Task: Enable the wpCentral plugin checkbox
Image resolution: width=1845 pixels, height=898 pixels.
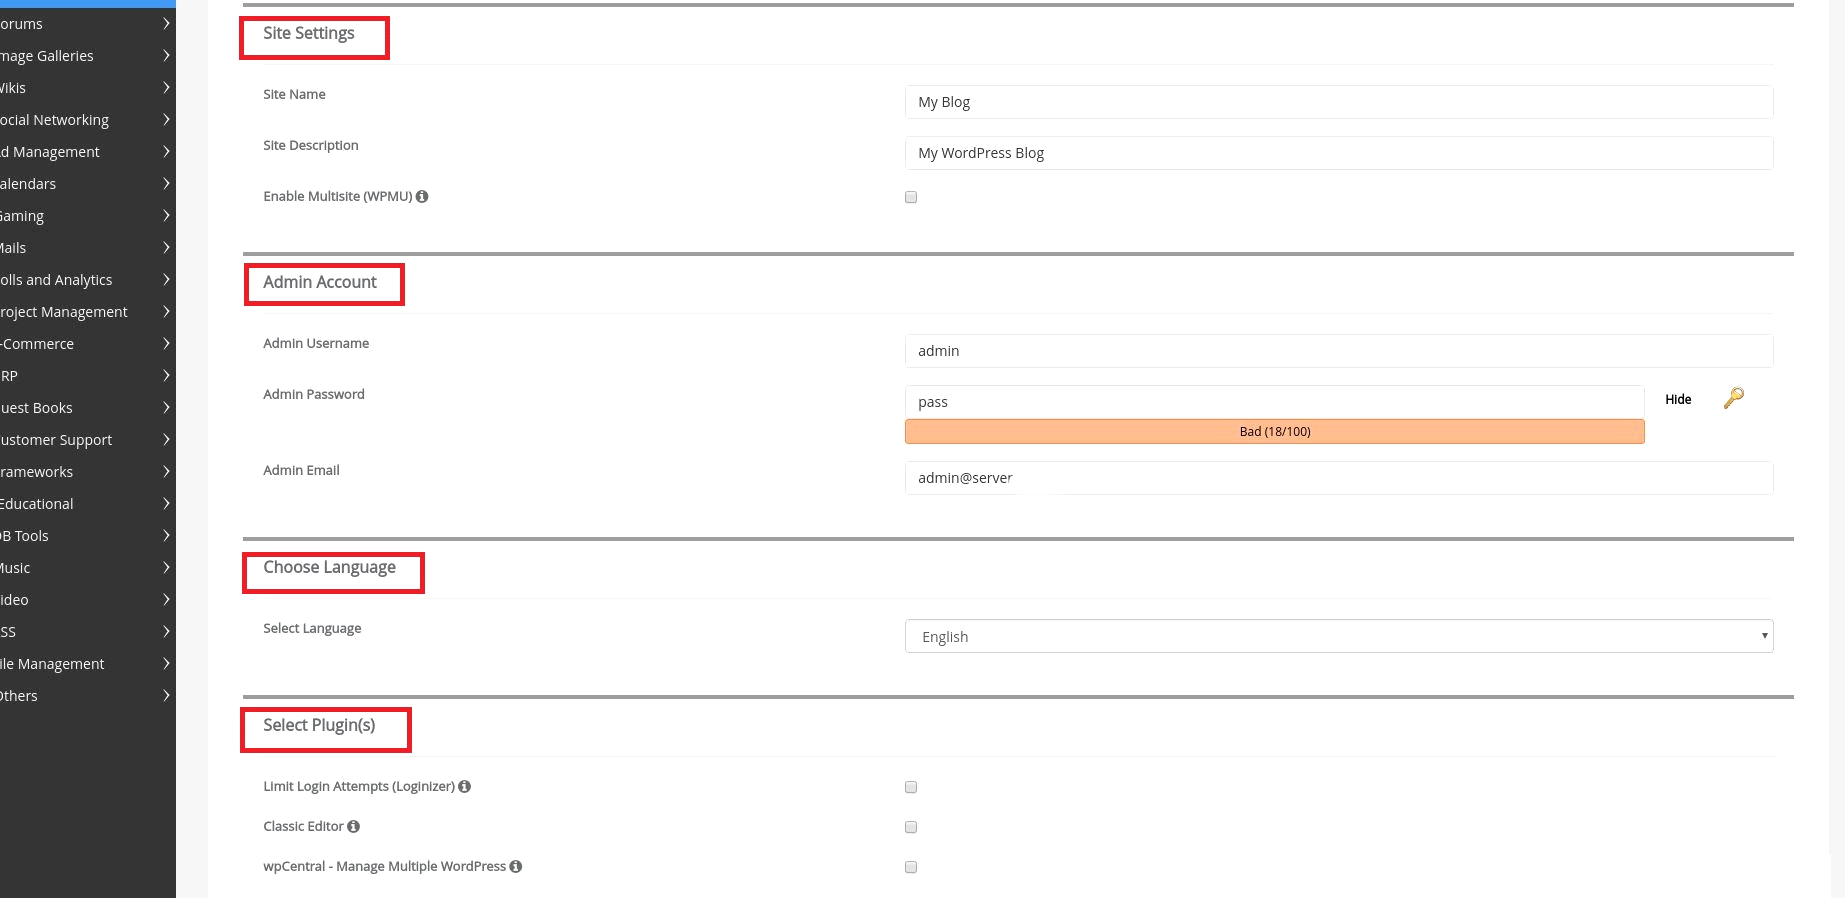Action: coord(911,867)
